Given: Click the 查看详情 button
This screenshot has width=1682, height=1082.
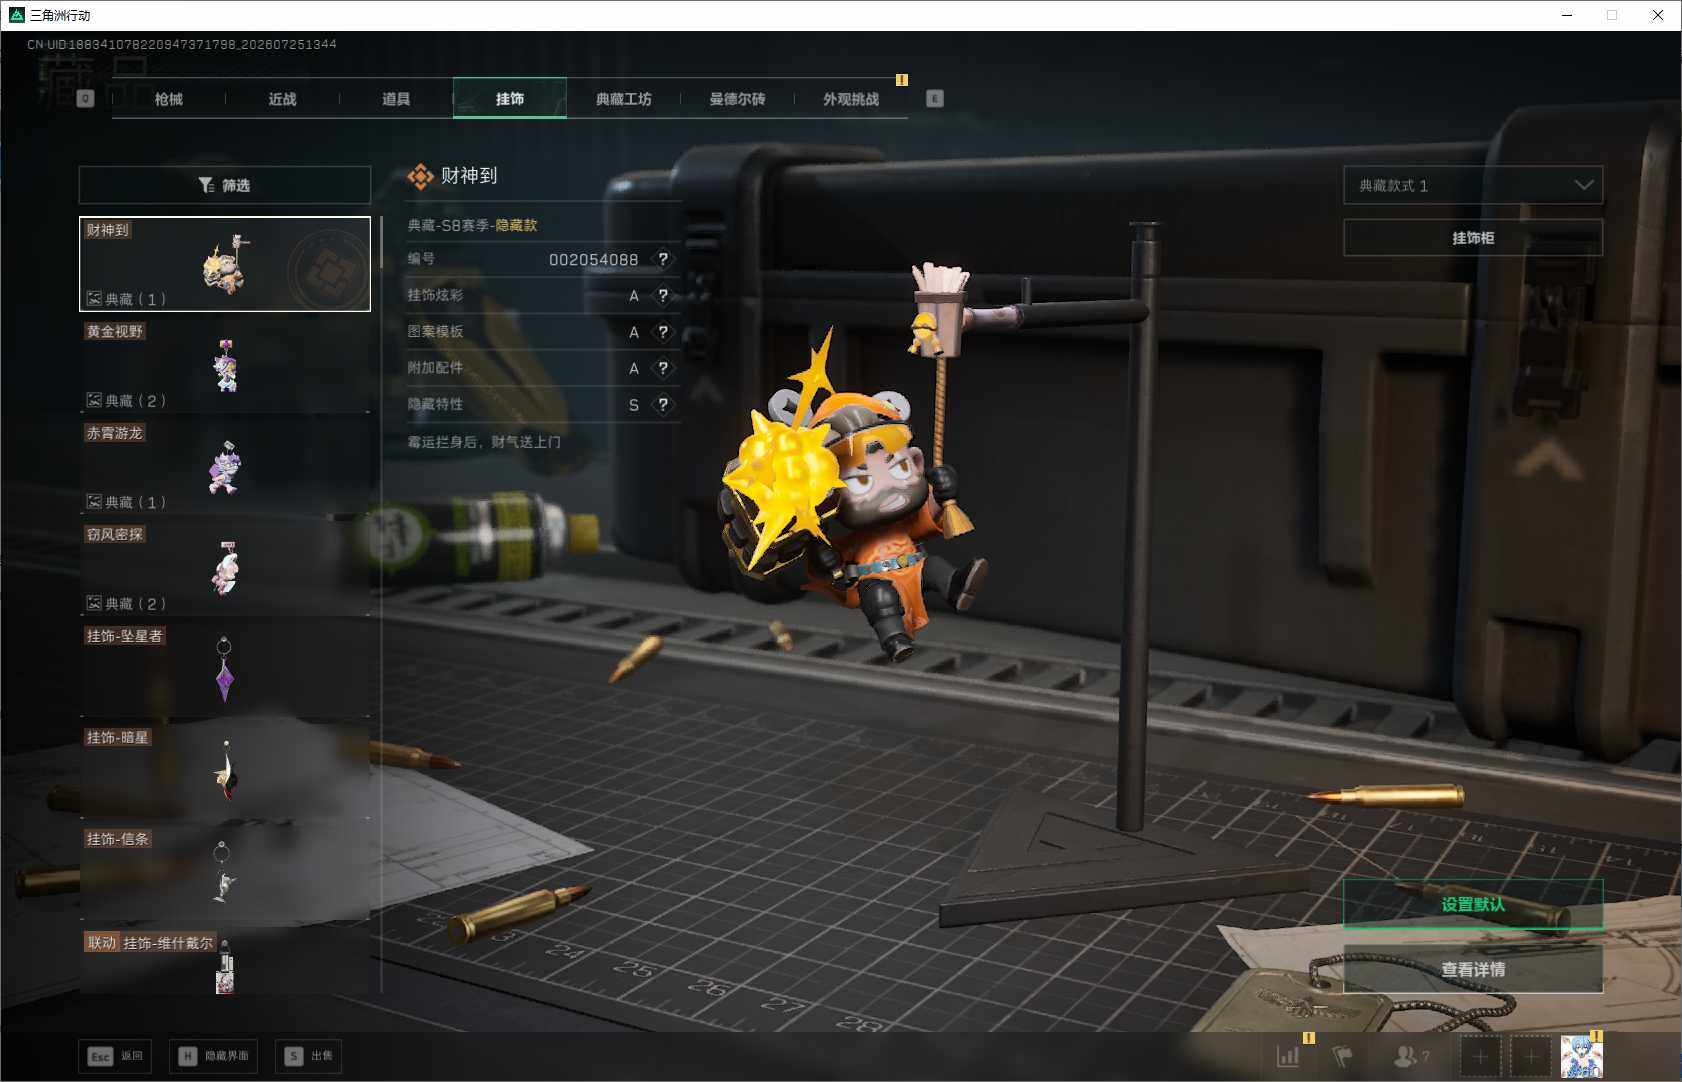Looking at the screenshot, I should point(1473,969).
